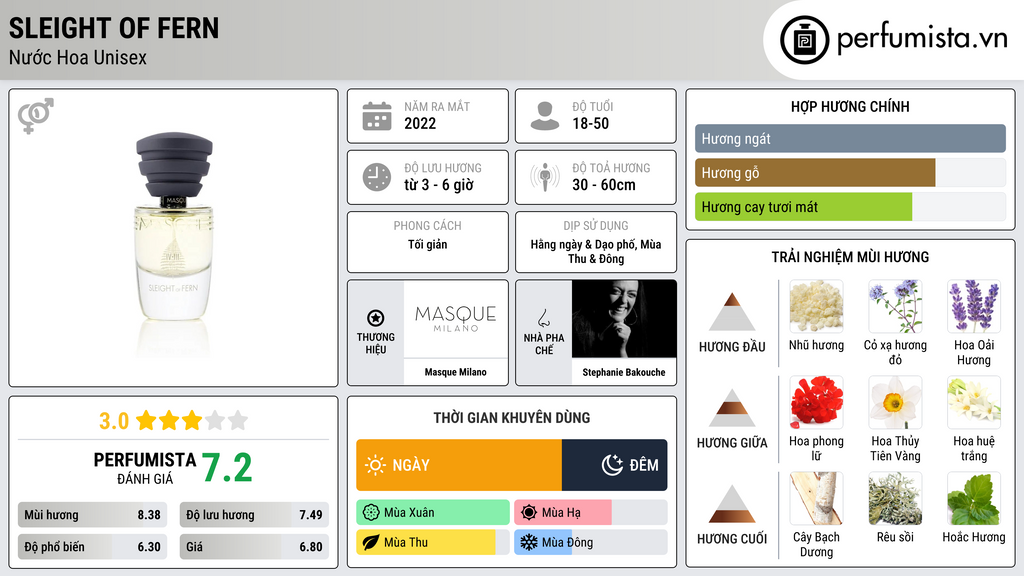This screenshot has height=576, width=1024.
Task: Click the calendar icon beside Năm ra mắt
Action: pyautogui.click(x=377, y=116)
